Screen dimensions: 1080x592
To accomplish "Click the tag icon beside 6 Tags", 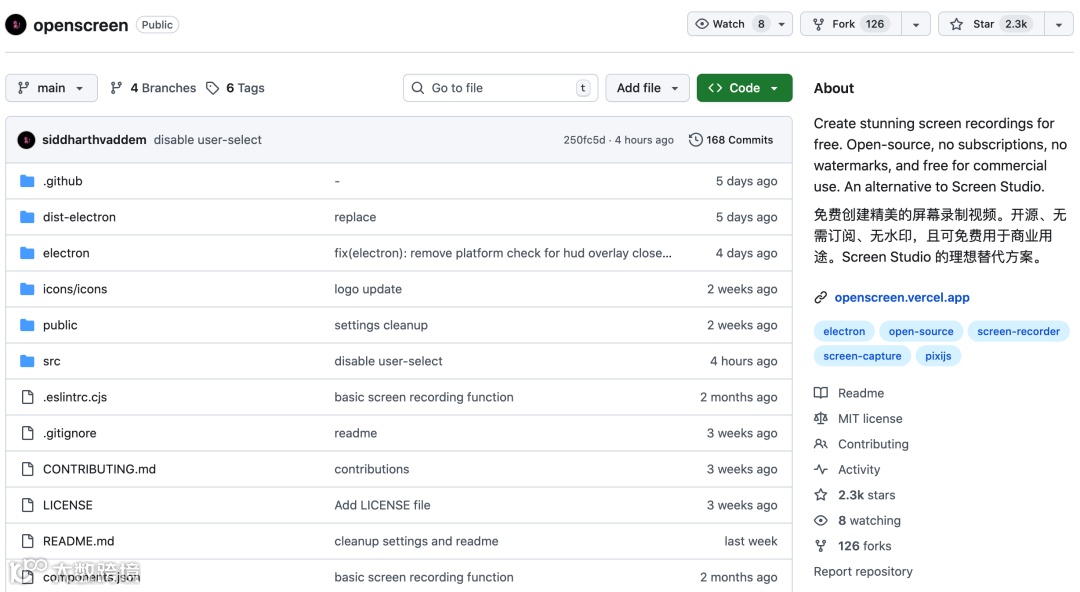I will (213, 88).
